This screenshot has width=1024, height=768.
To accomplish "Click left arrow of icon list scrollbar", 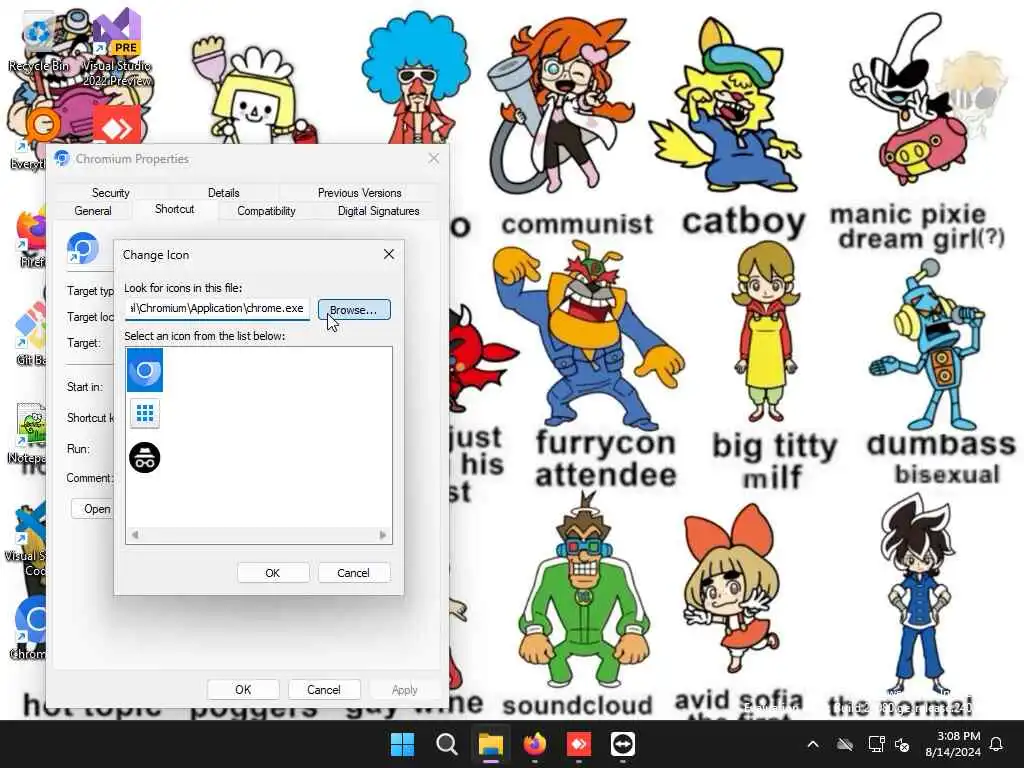I will point(135,535).
